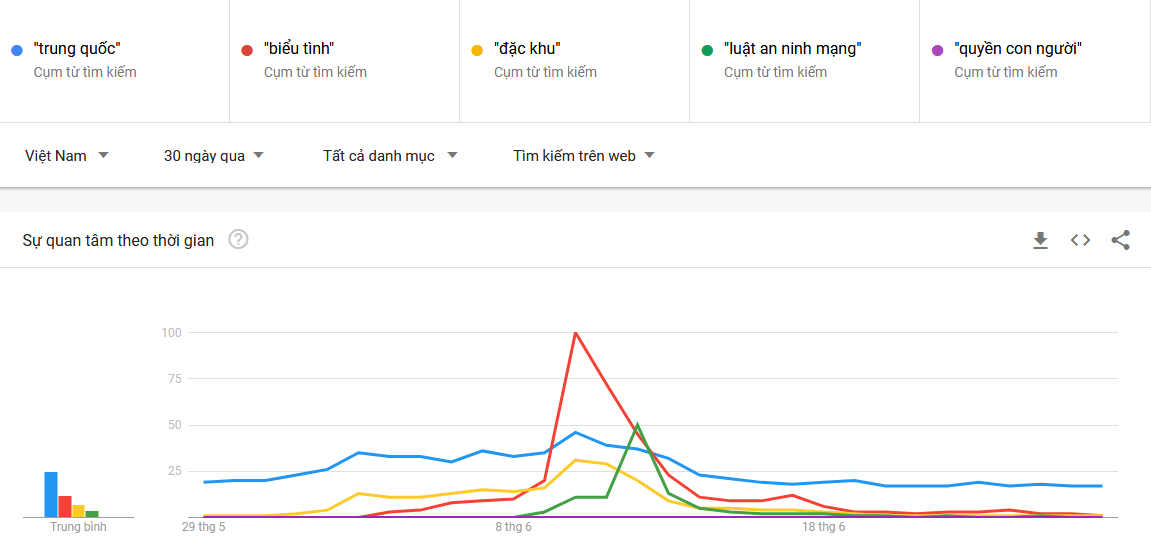Click the download CSV icon
Screen dimensions: 1151x558
[x=1040, y=240]
